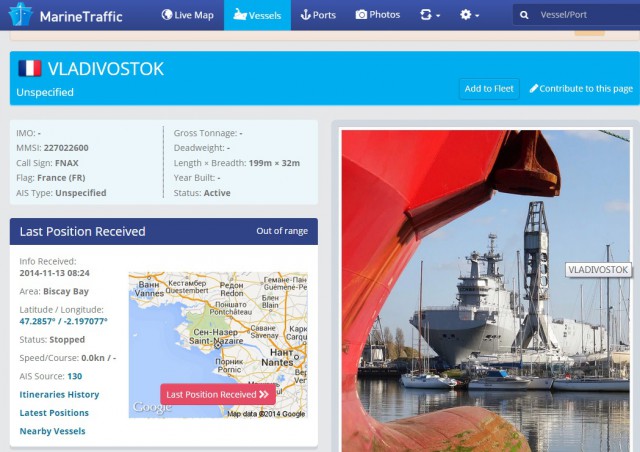Click the Info Received date 2014-11-13 08:24

point(54,273)
